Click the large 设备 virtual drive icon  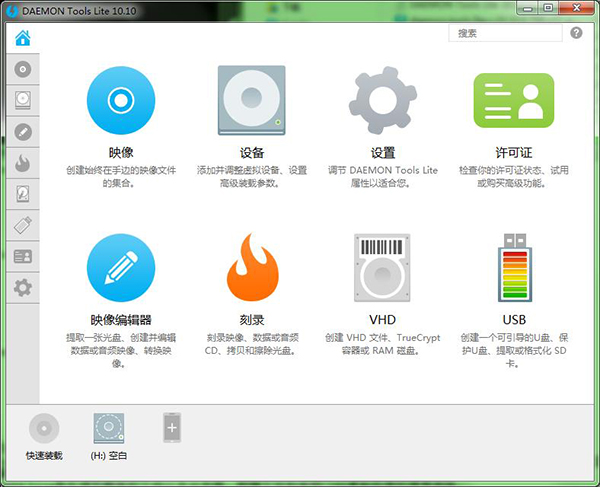tap(251, 100)
